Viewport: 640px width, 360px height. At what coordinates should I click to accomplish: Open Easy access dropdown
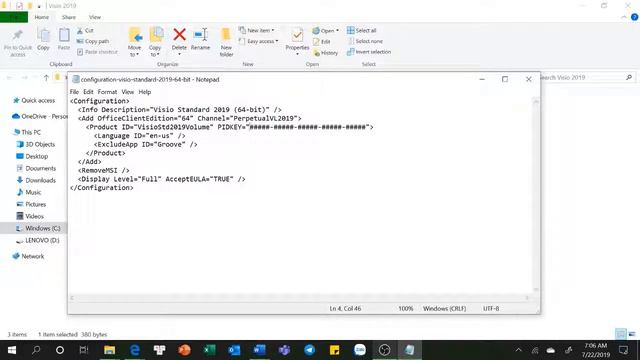(258, 41)
